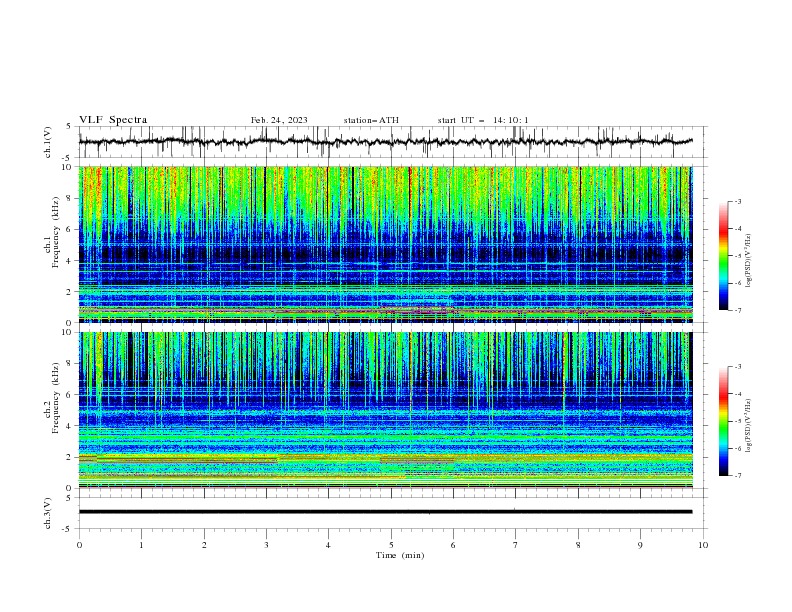Viewport: 792px width, 612px height.
Task: Click the "ch.1(V)" waveform axis label
Action: [48, 142]
